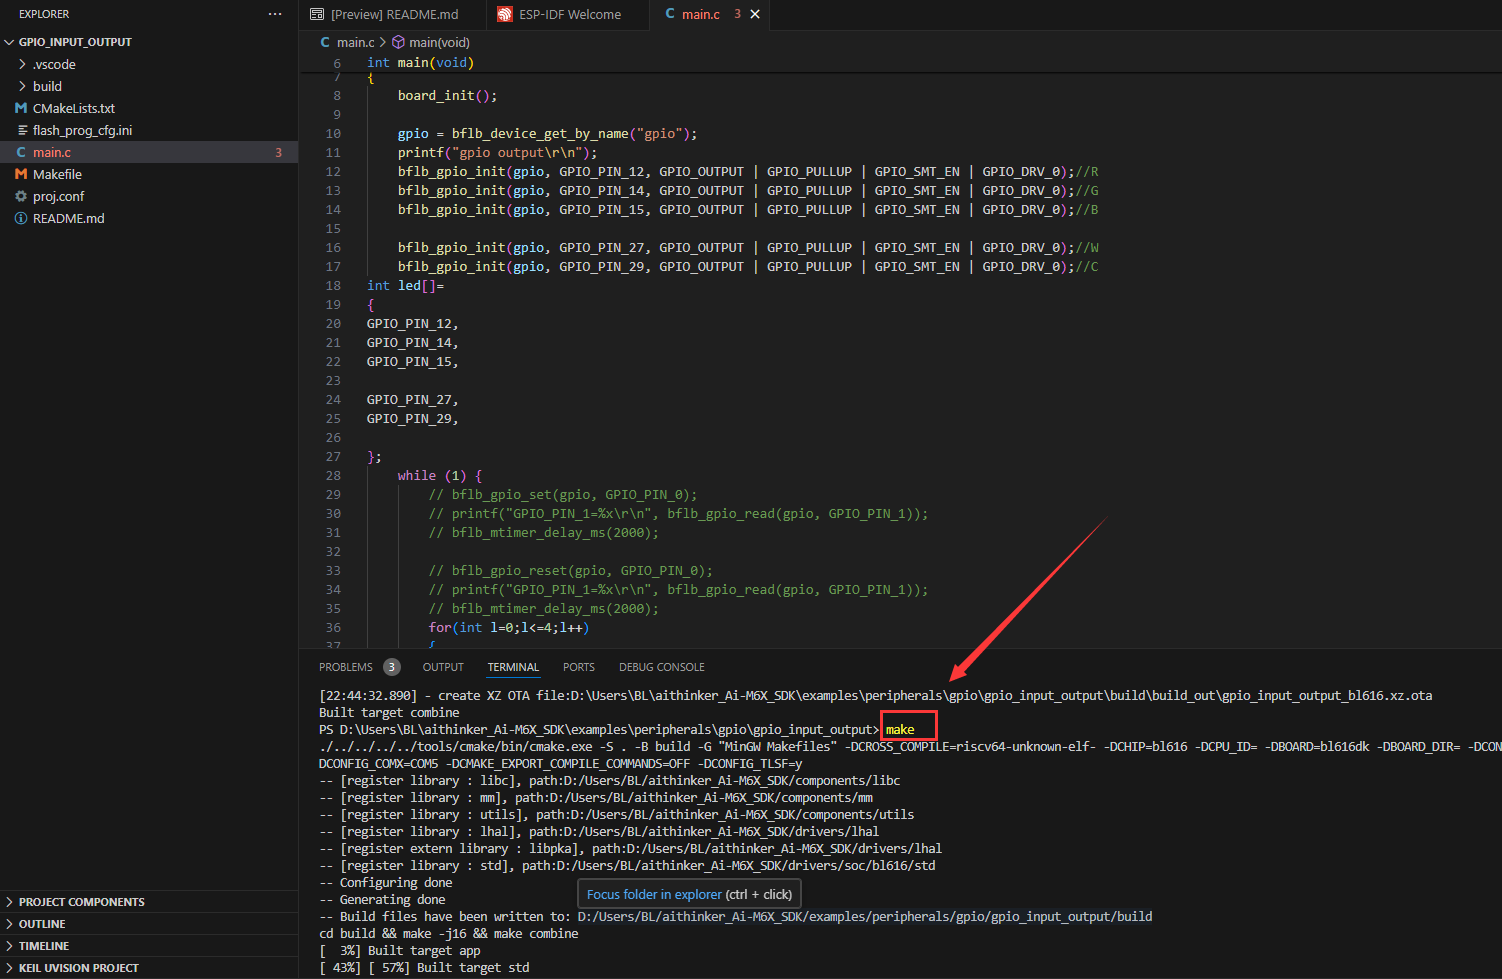This screenshot has height=979, width=1502.
Task: Click the EXPLORER panel title
Action: [44, 14]
